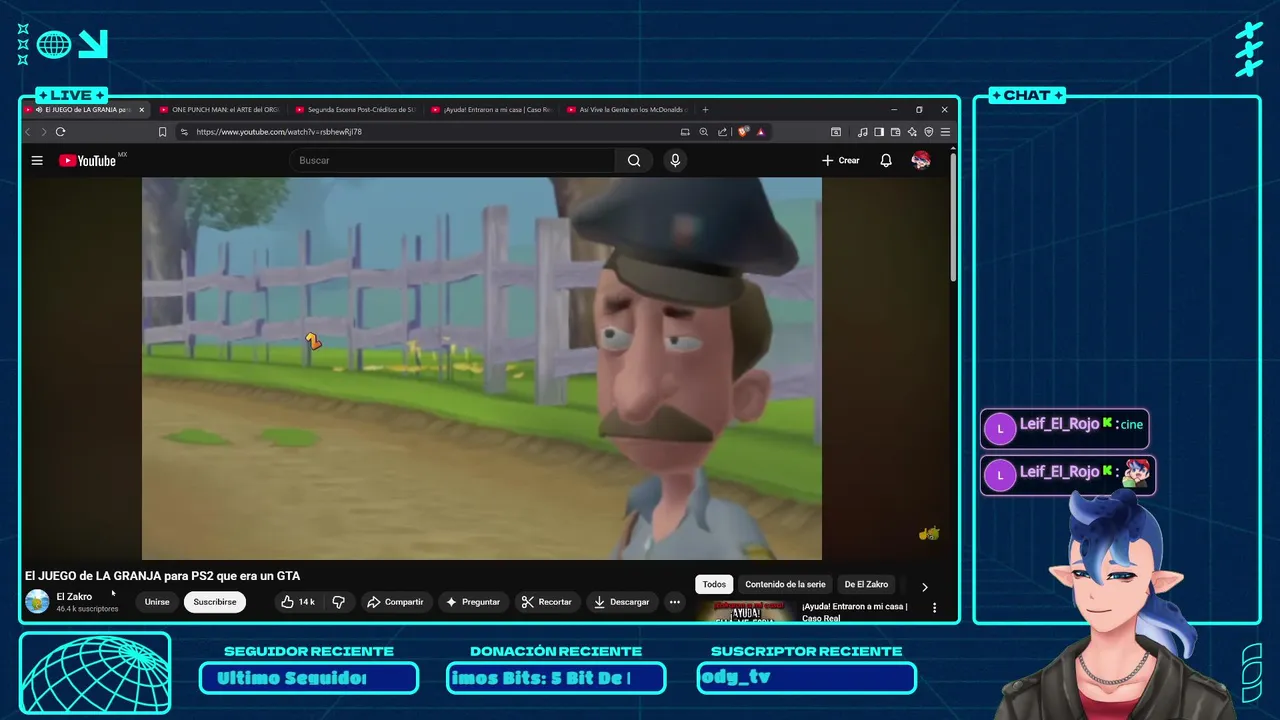Click the search magnifier button on YouTube

634,161
